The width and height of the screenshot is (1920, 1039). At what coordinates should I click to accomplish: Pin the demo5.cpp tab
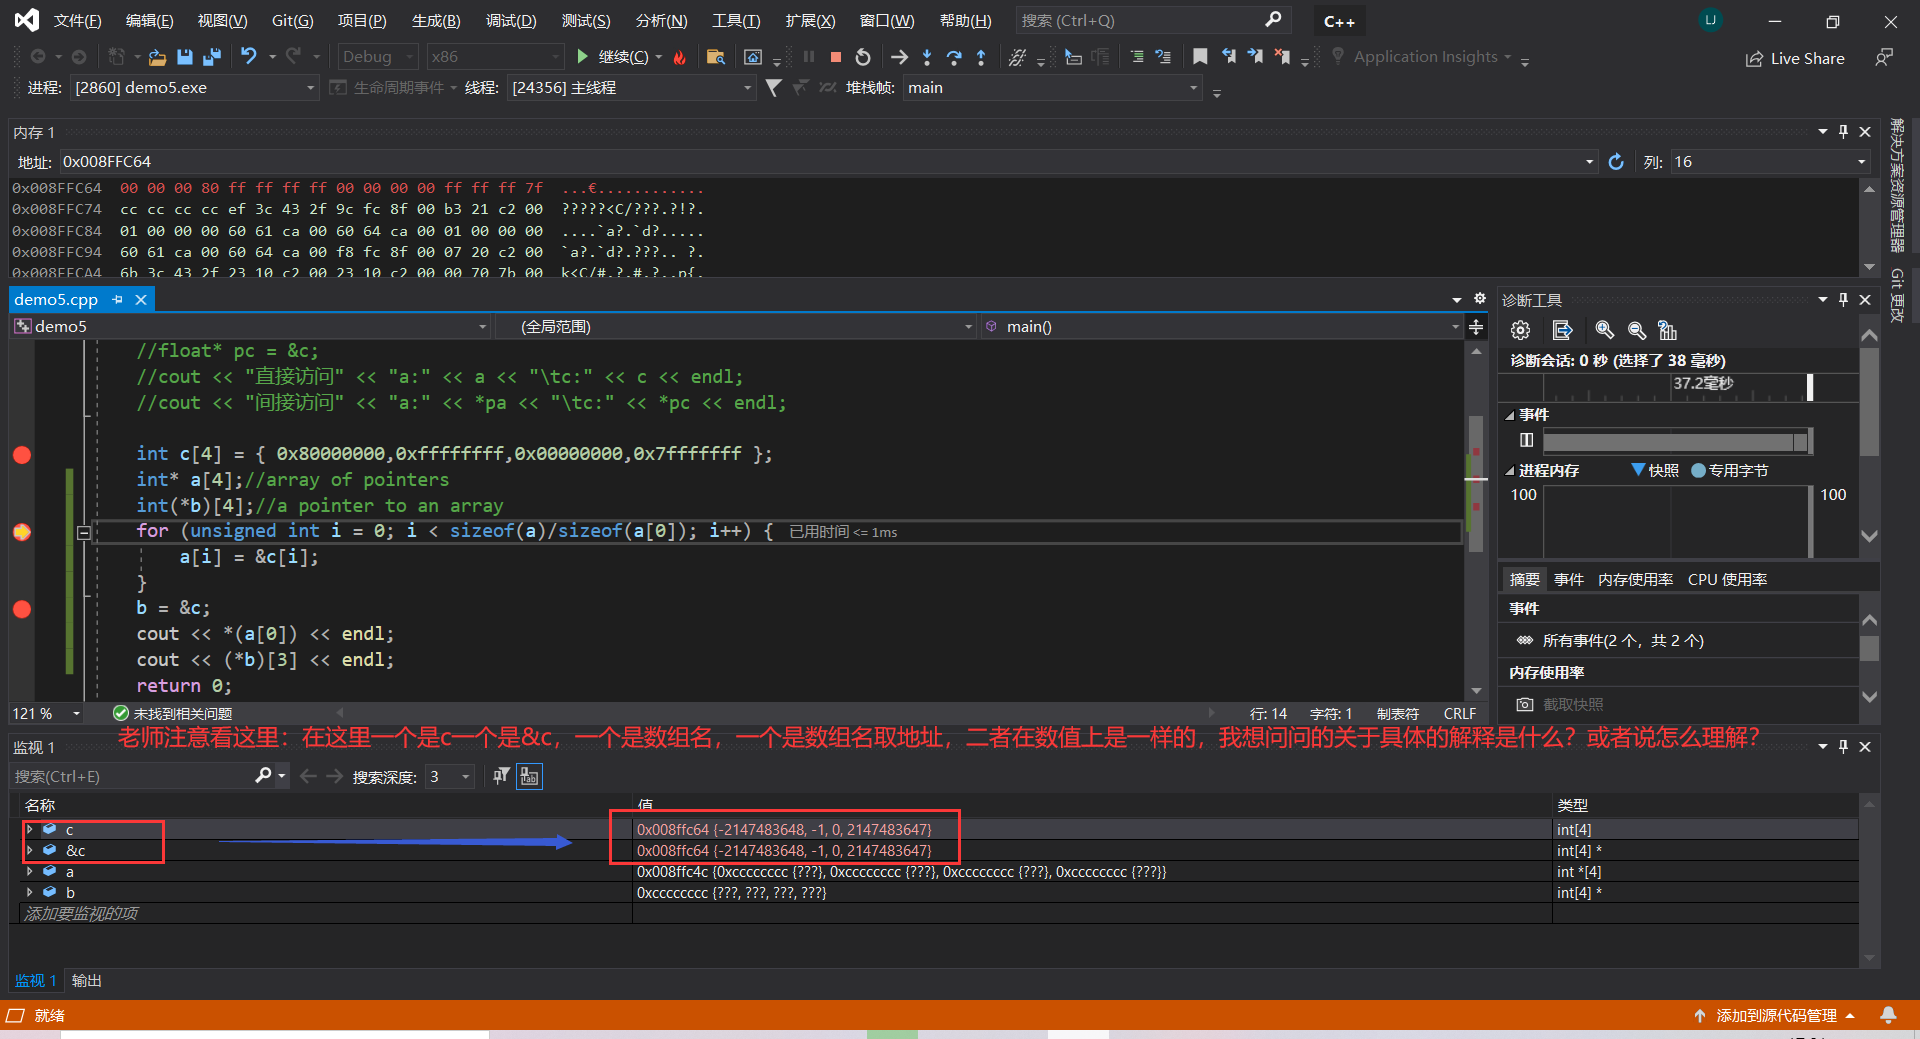click(118, 300)
